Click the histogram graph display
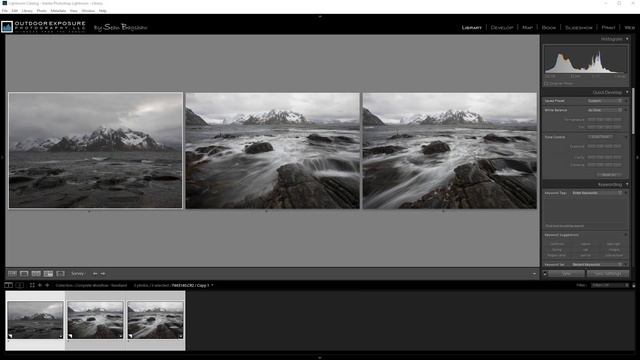Viewport: 640px width, 360px height. [585, 59]
